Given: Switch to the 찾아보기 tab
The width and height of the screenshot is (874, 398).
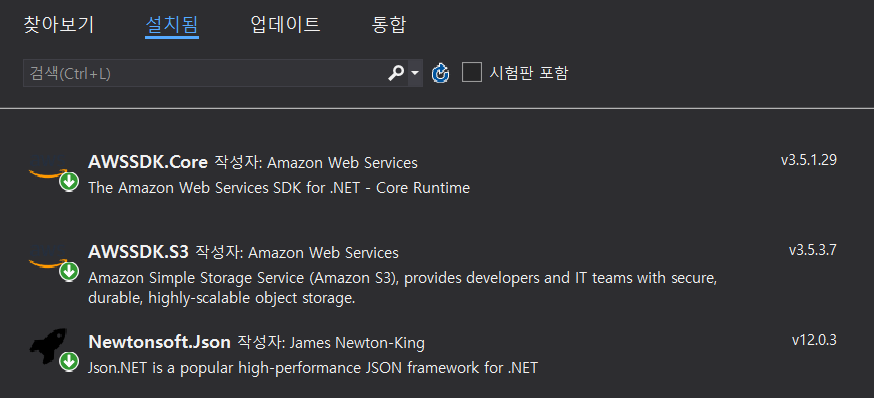Looking at the screenshot, I should 59,25.
